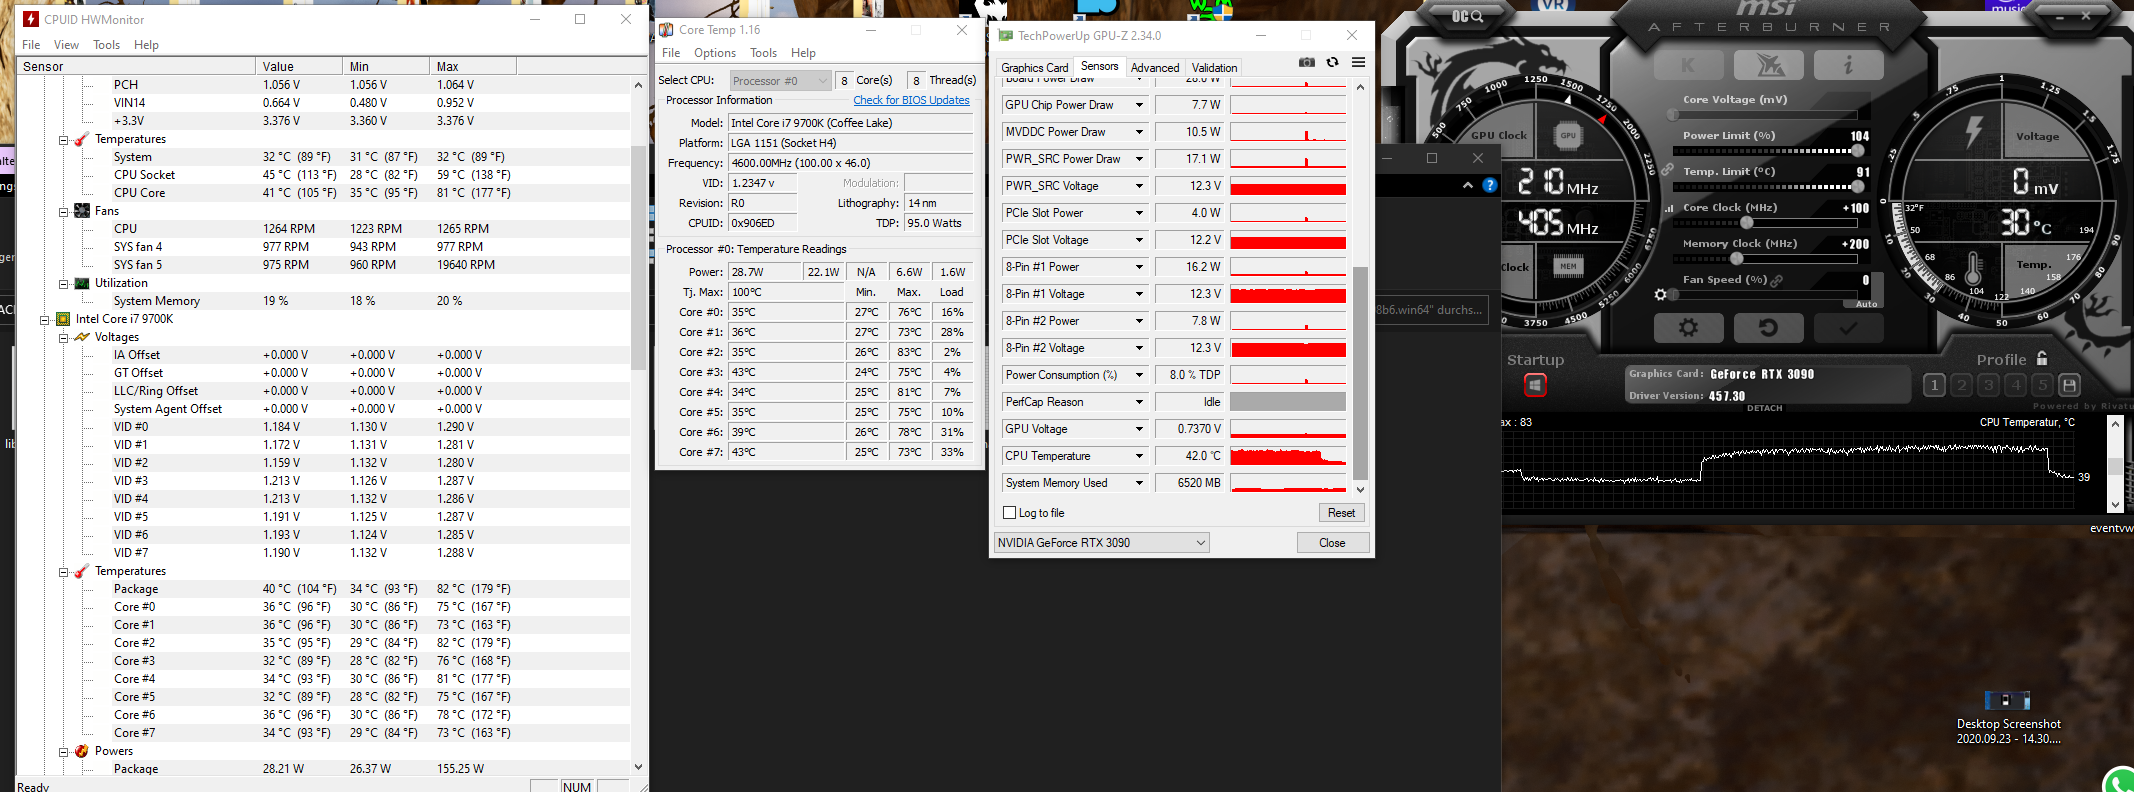Toggle link between power and temp limits
2134x792 pixels.
[x=1667, y=170]
